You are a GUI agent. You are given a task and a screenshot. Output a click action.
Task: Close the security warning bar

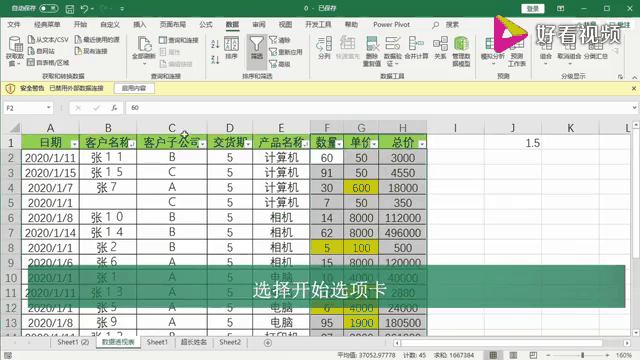point(634,88)
